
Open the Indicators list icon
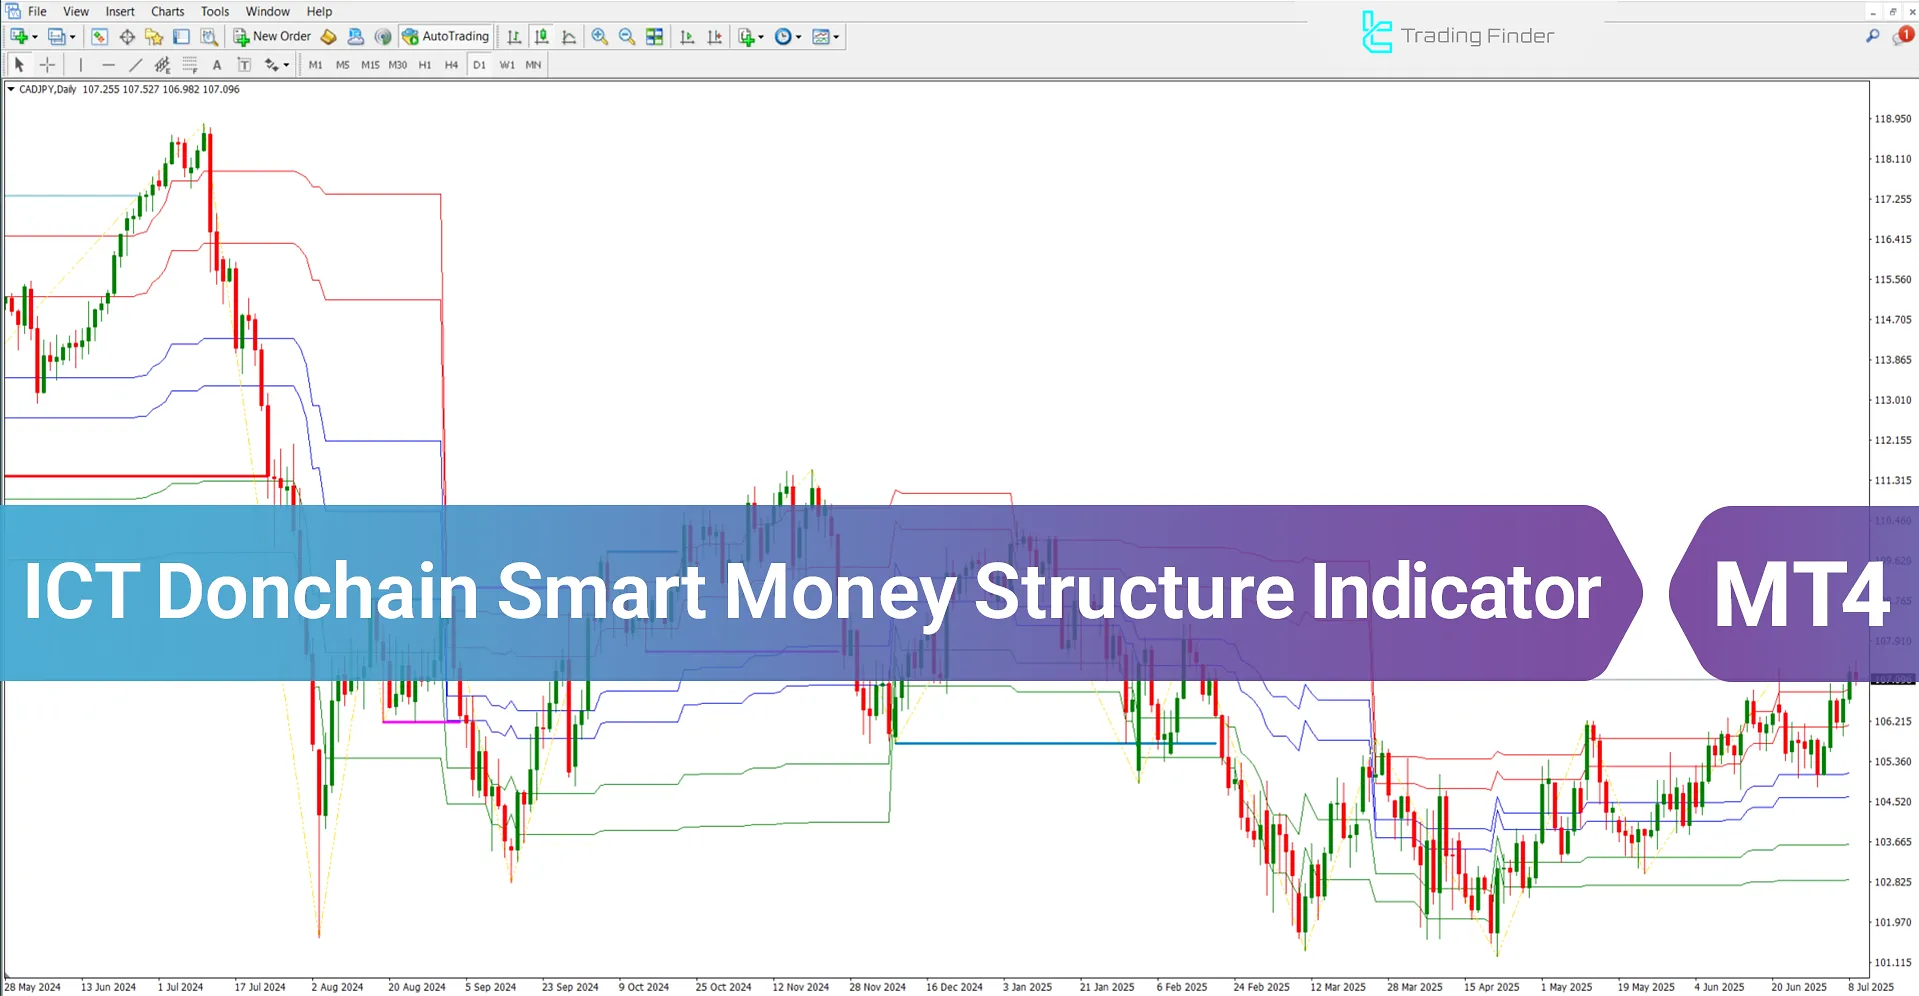click(746, 37)
